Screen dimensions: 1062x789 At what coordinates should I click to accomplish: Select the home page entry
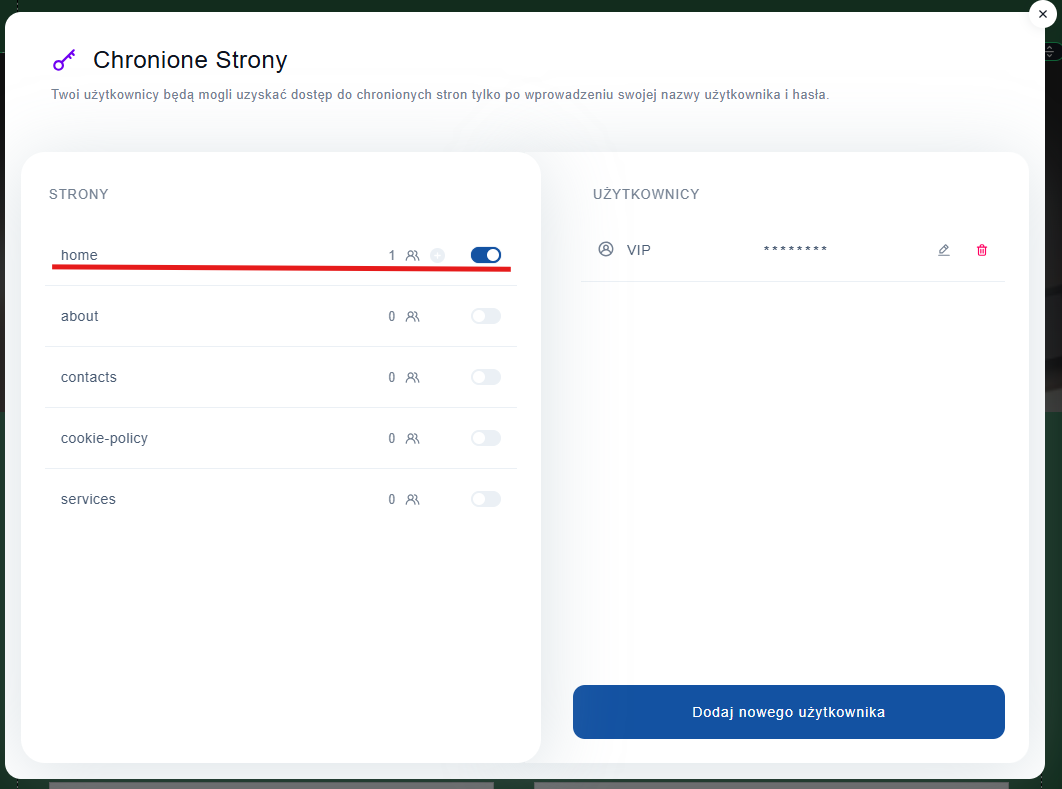79,255
